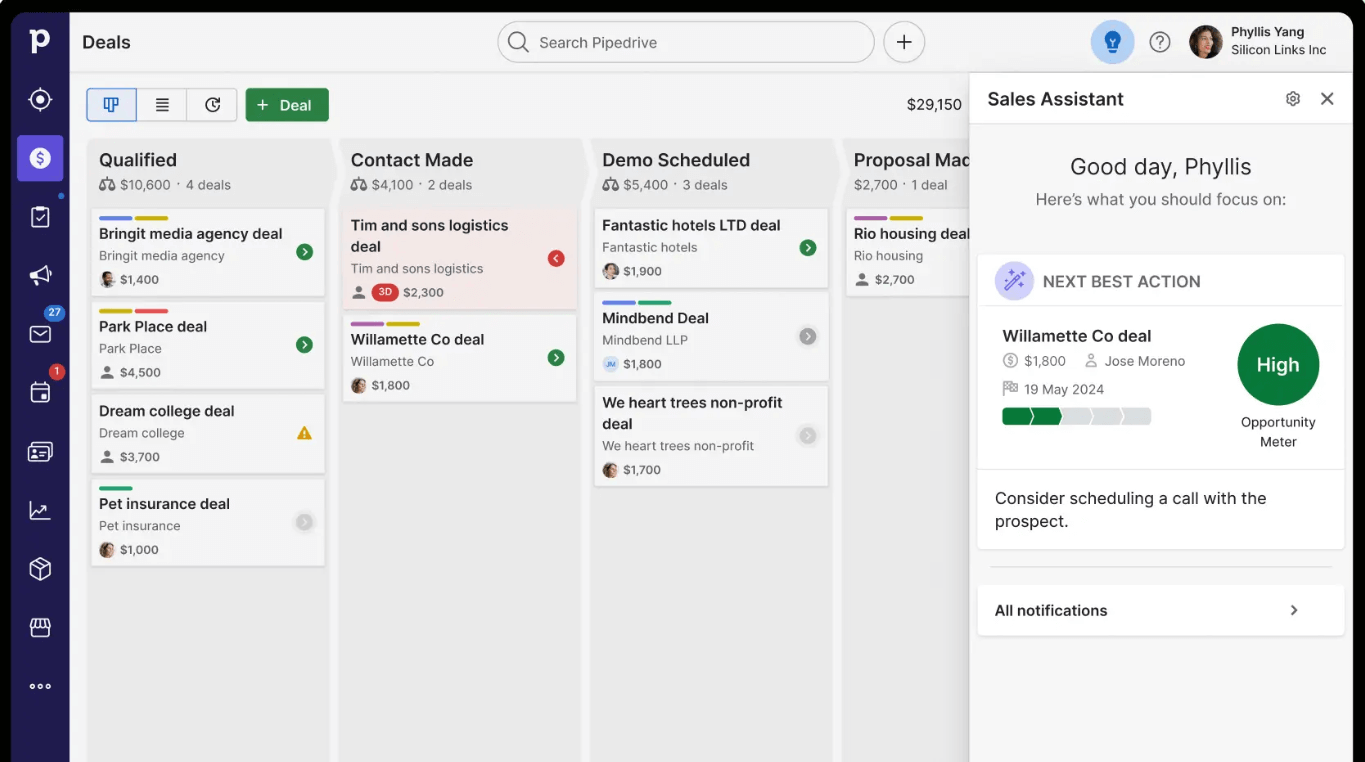Create a new deal with the Deal button
The width and height of the screenshot is (1365, 762).
(287, 104)
